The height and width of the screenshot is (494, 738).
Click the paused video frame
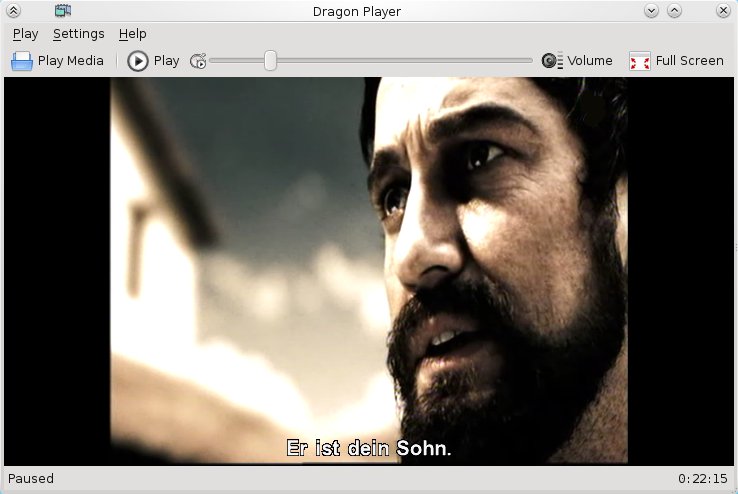369,271
